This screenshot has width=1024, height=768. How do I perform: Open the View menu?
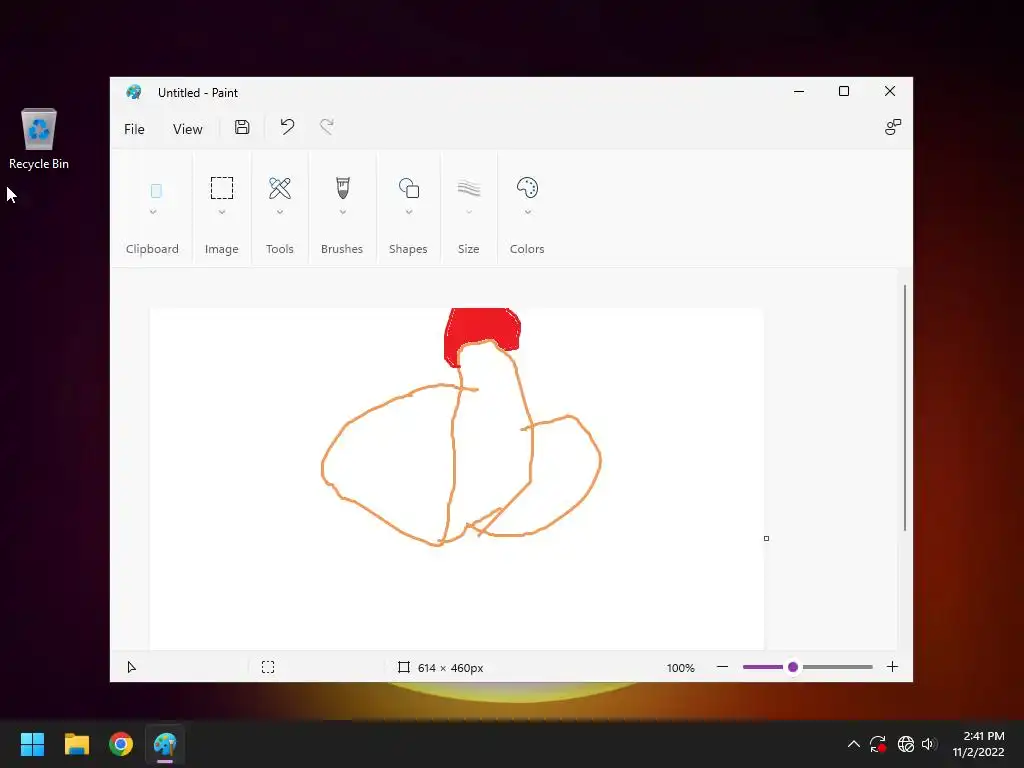tap(187, 129)
